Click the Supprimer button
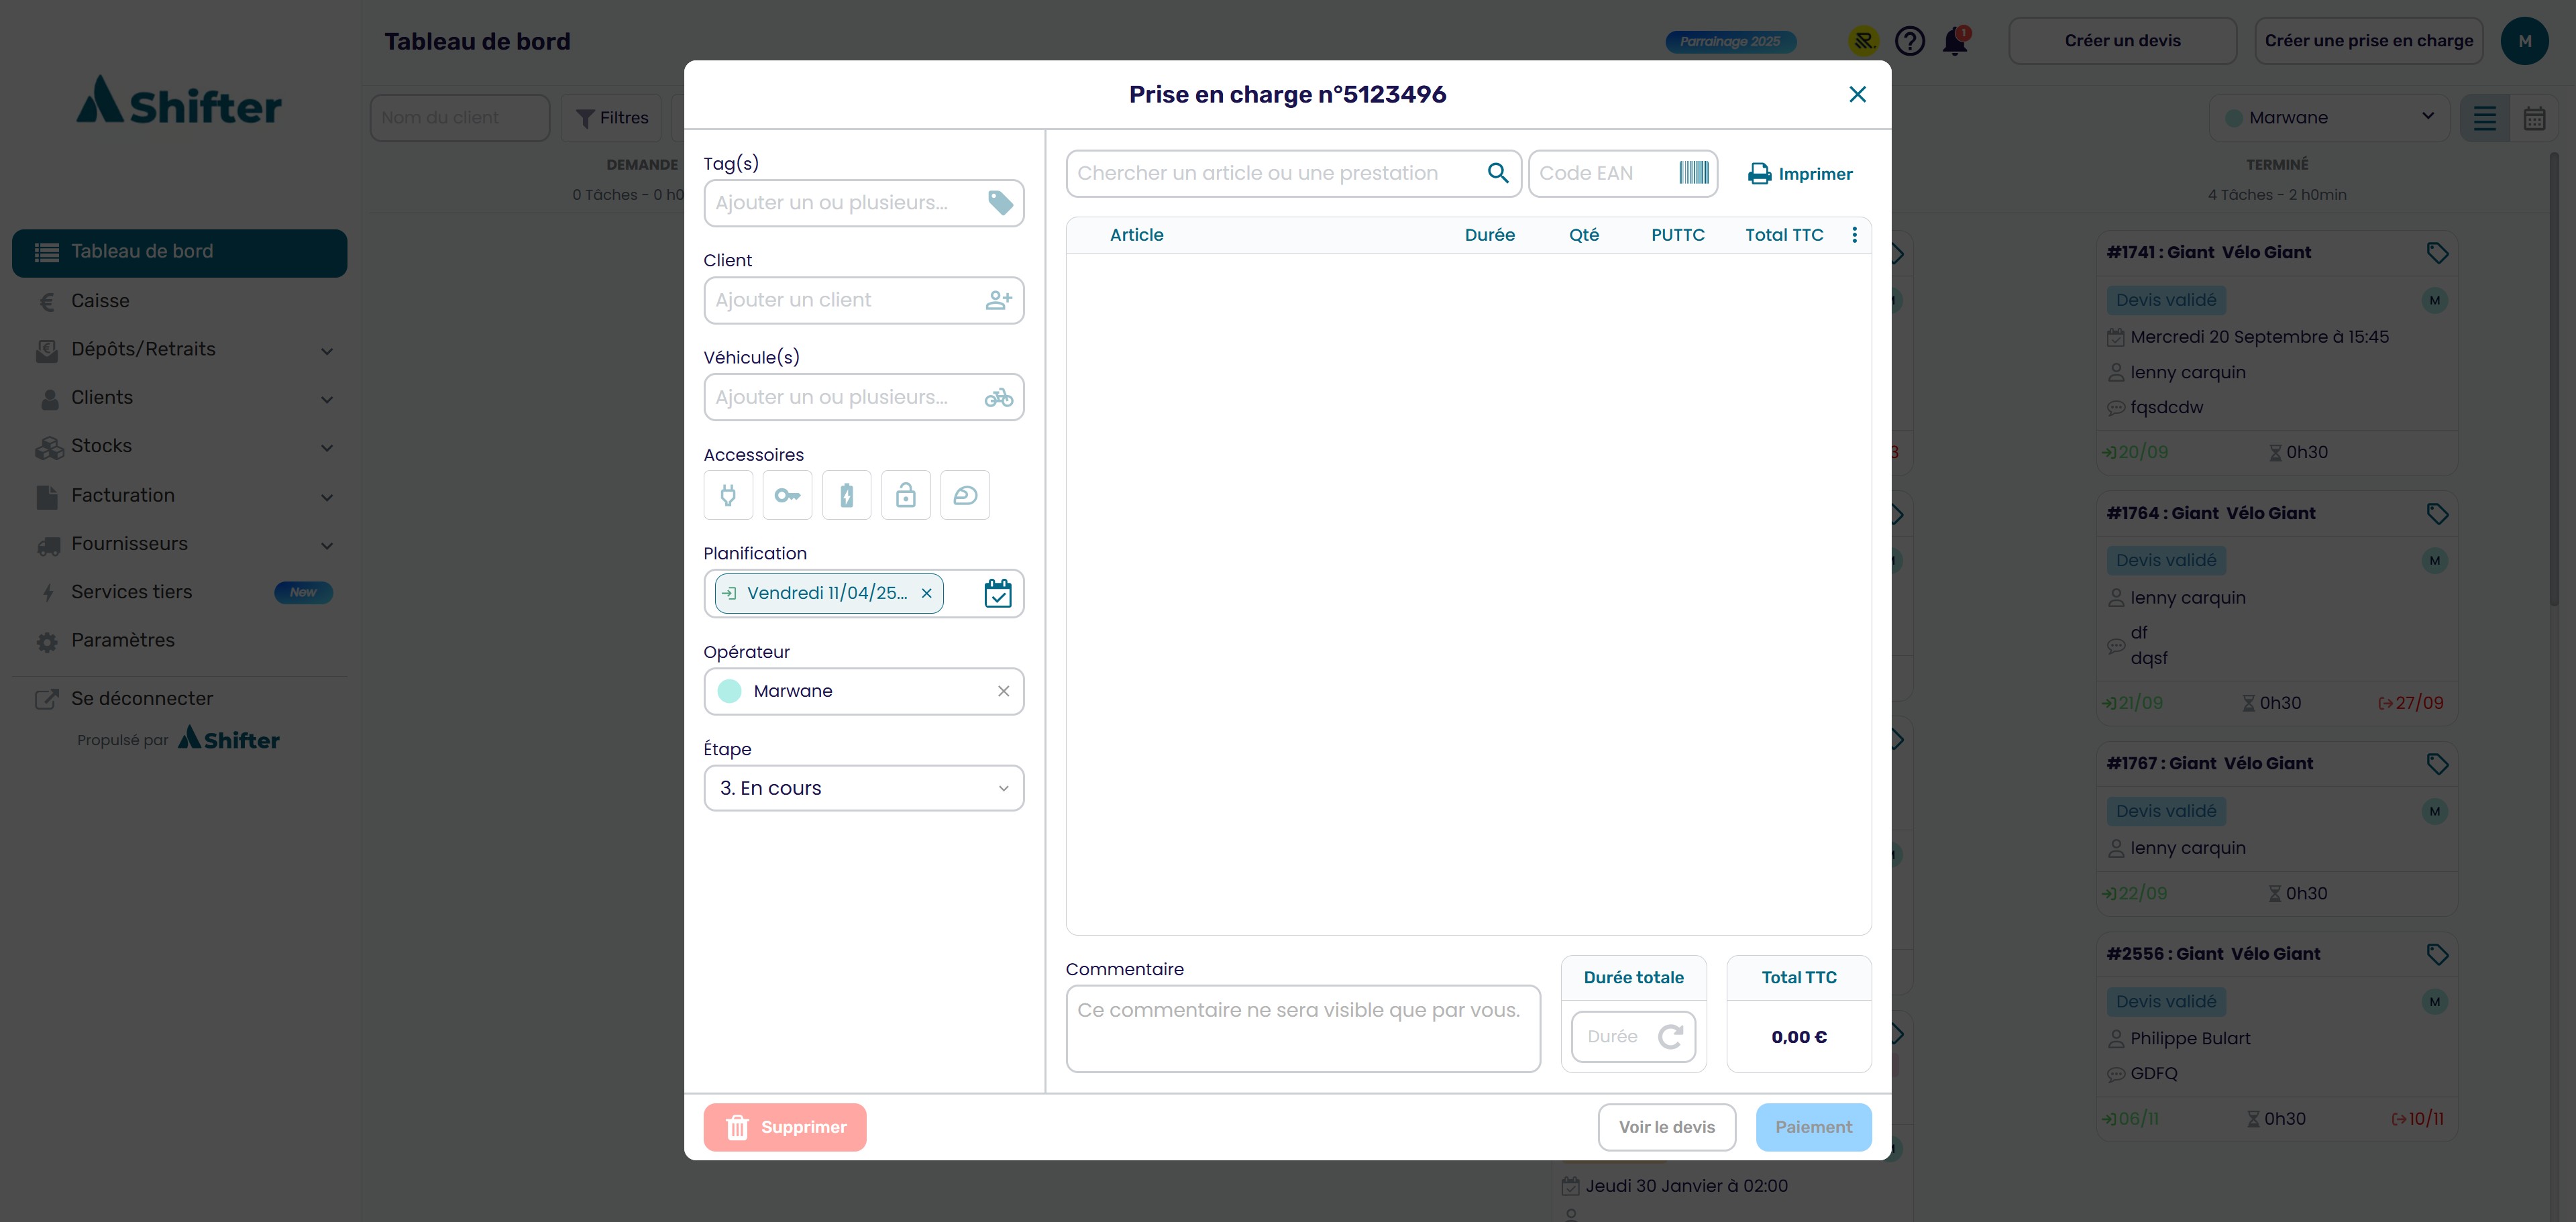Viewport: 2576px width, 1222px height. pos(785,1127)
